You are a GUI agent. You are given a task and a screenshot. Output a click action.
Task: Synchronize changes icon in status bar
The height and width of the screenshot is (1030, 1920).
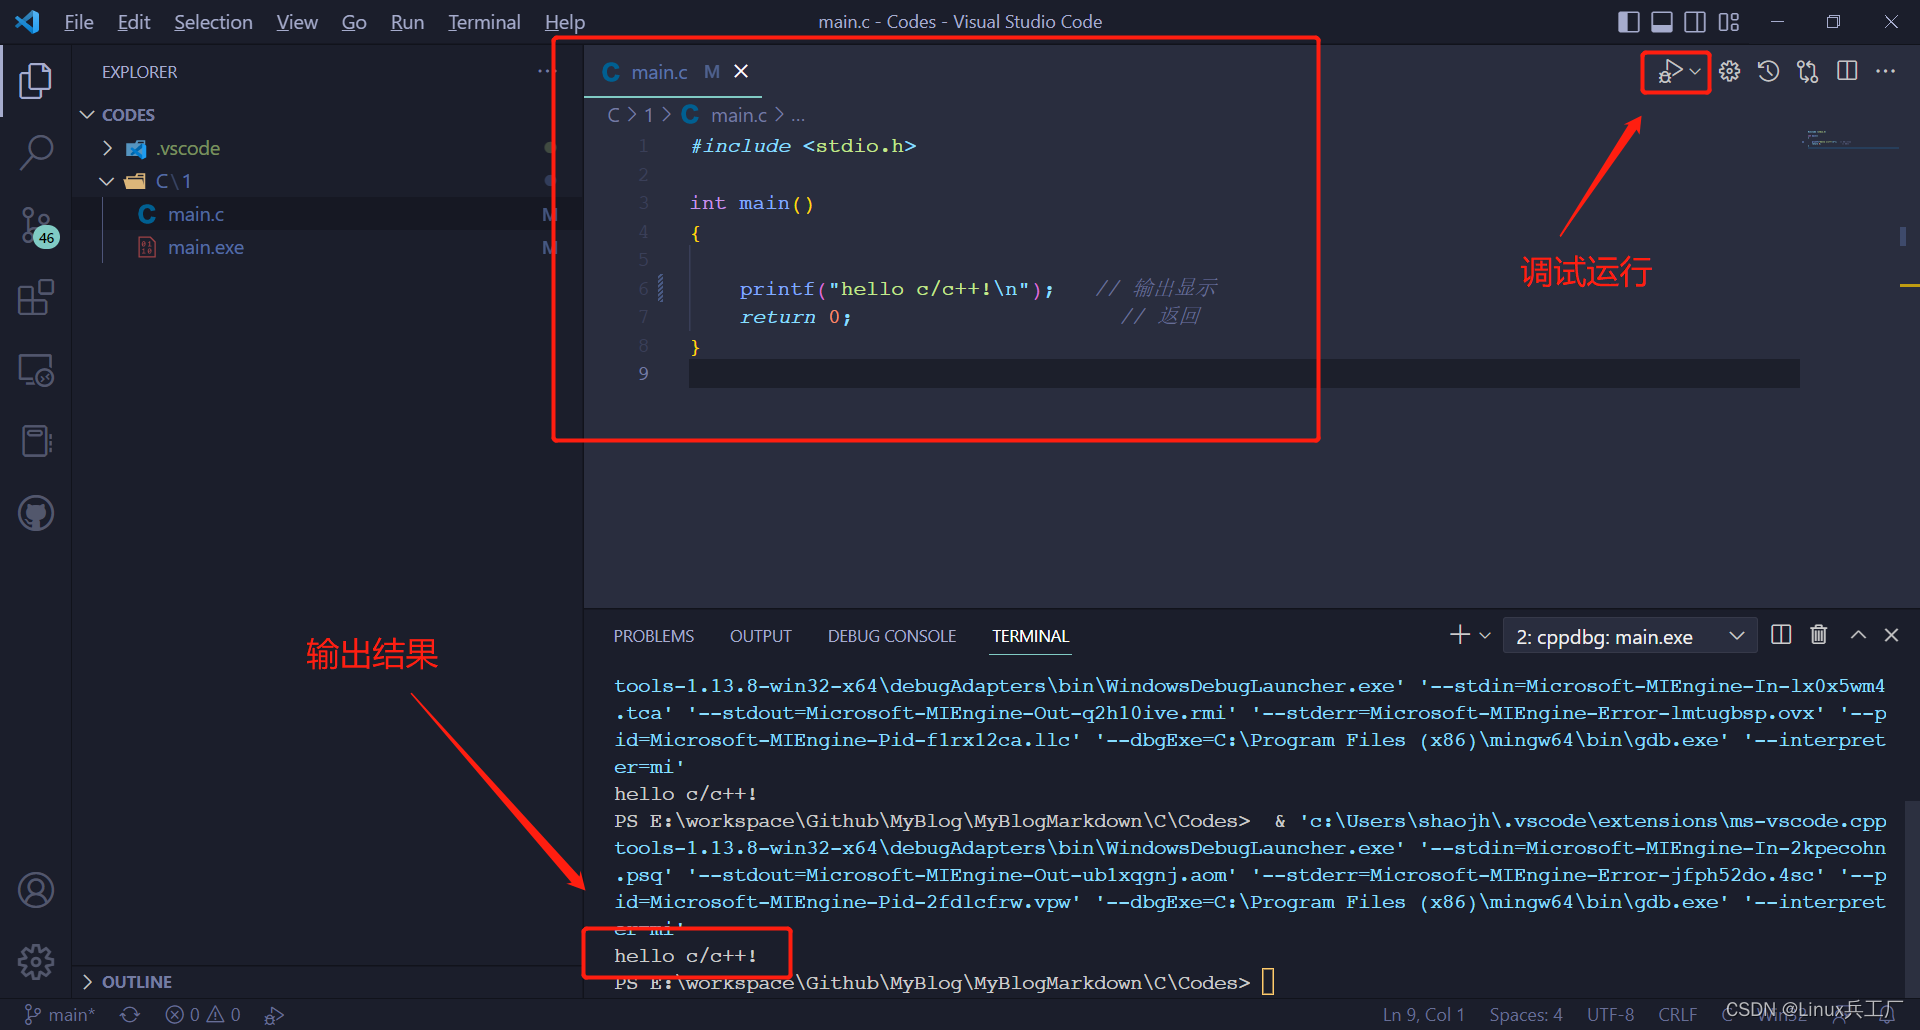tap(130, 1015)
